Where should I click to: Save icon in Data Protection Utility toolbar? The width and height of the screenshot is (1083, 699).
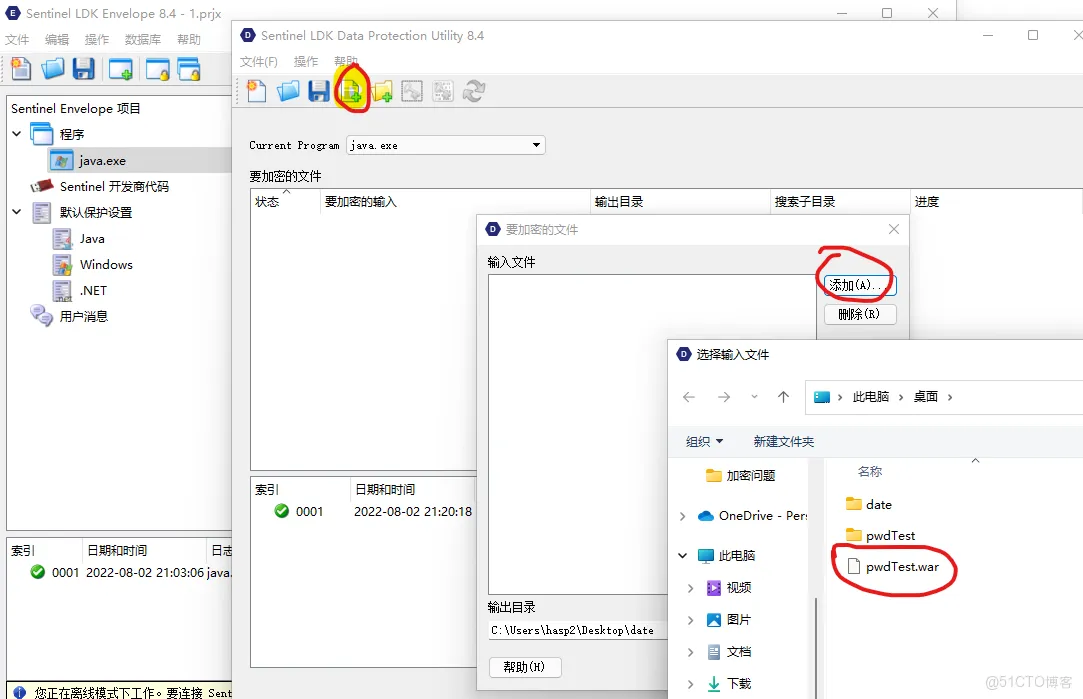[318, 90]
